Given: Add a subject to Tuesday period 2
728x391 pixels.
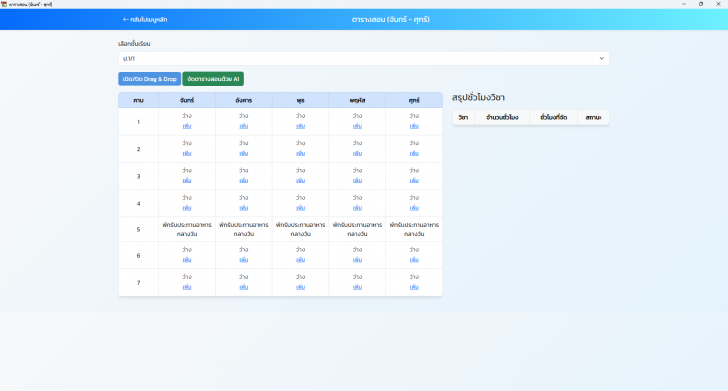Looking at the screenshot, I should point(244,153).
